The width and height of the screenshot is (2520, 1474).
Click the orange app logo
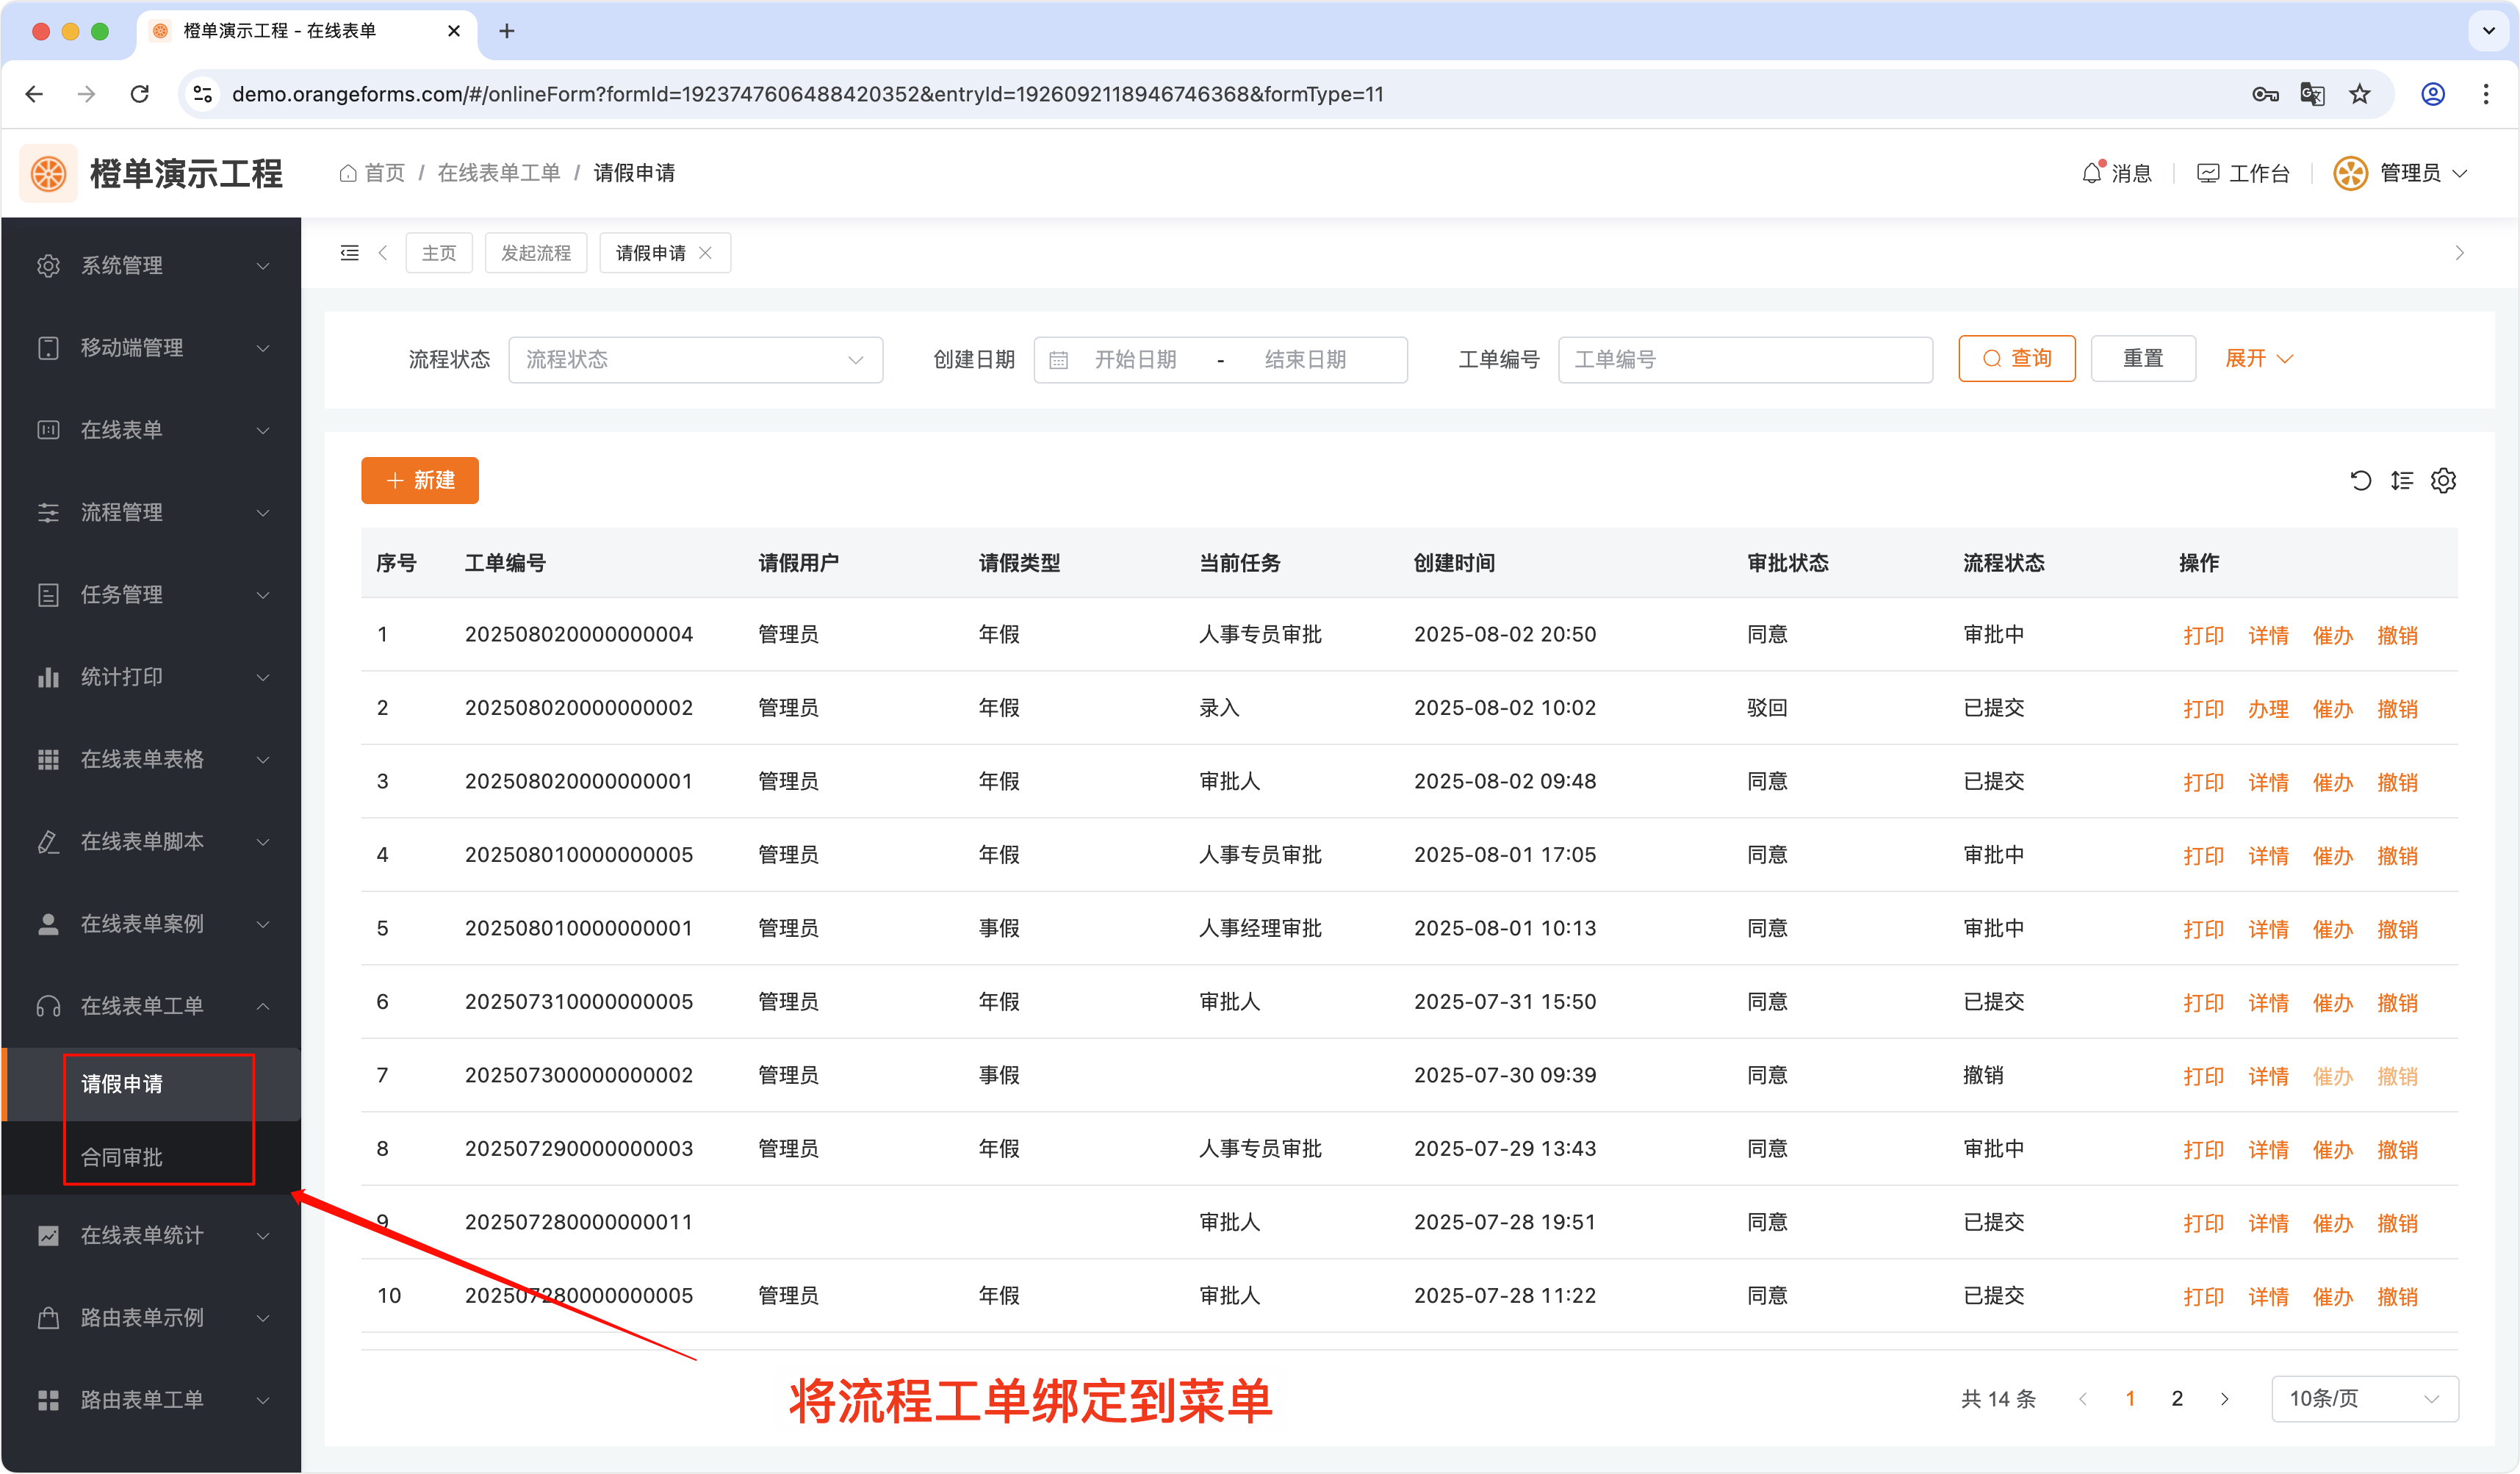point(48,173)
